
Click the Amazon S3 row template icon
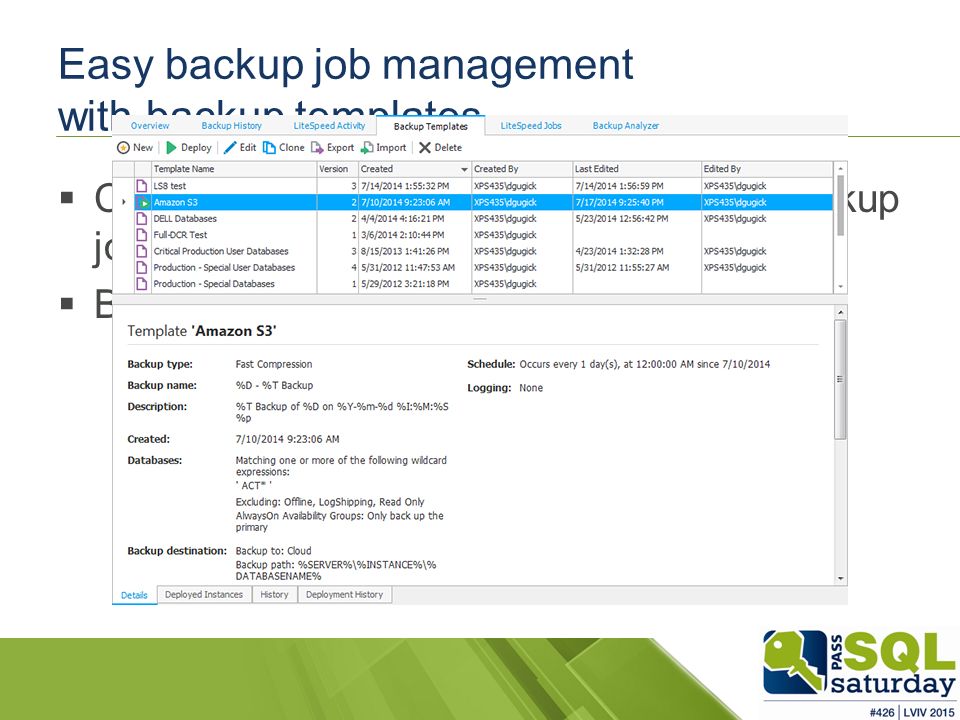[x=142, y=202]
